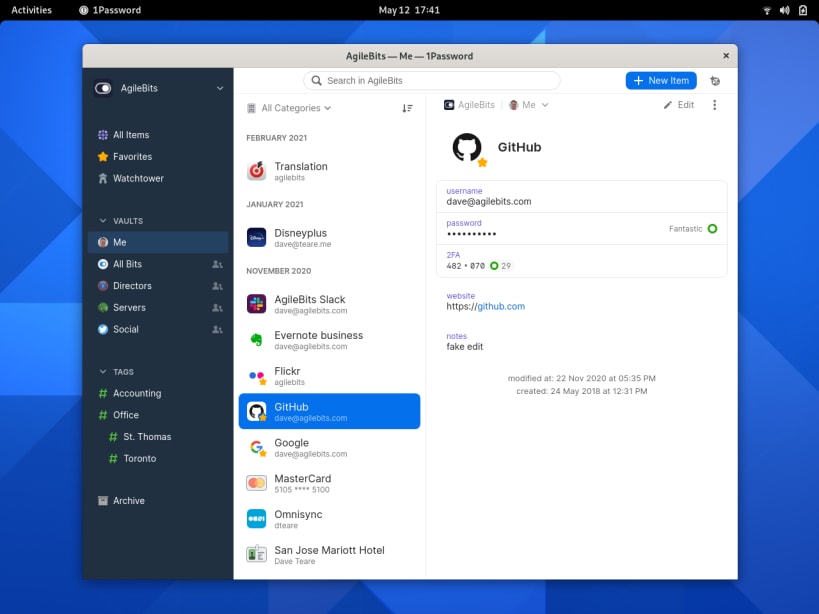Click the New Item button
Image resolution: width=819 pixels, height=614 pixels.
point(661,80)
